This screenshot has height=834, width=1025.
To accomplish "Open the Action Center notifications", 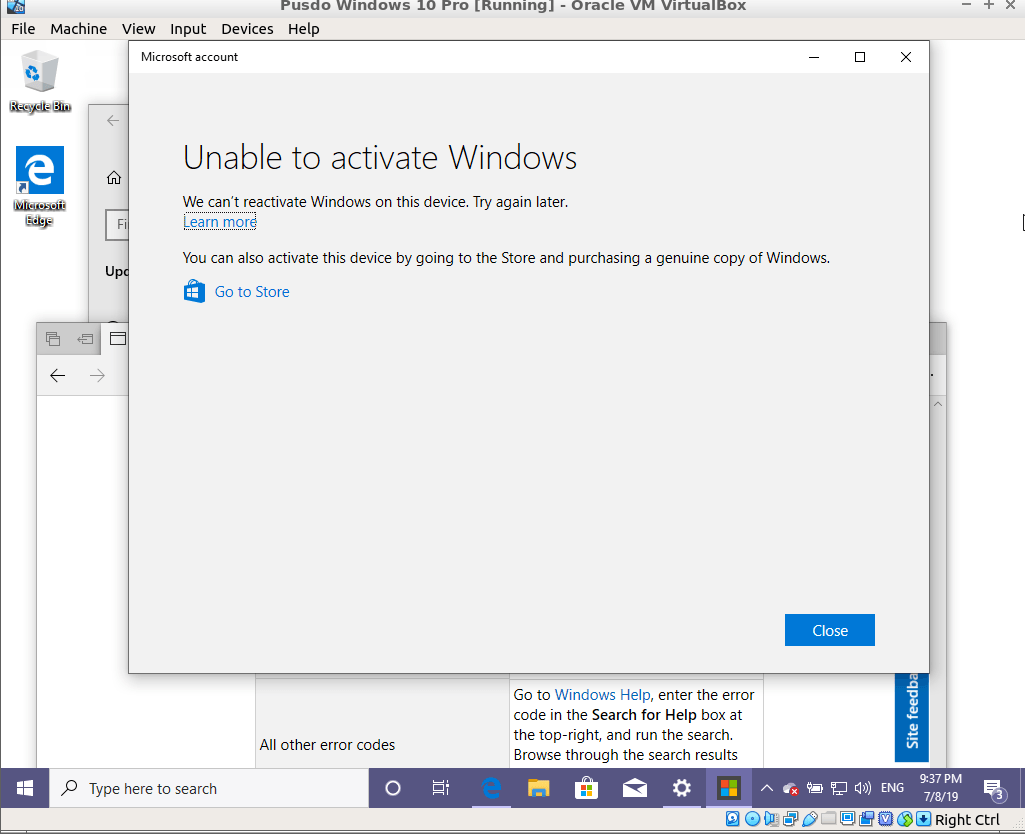I will [x=993, y=788].
